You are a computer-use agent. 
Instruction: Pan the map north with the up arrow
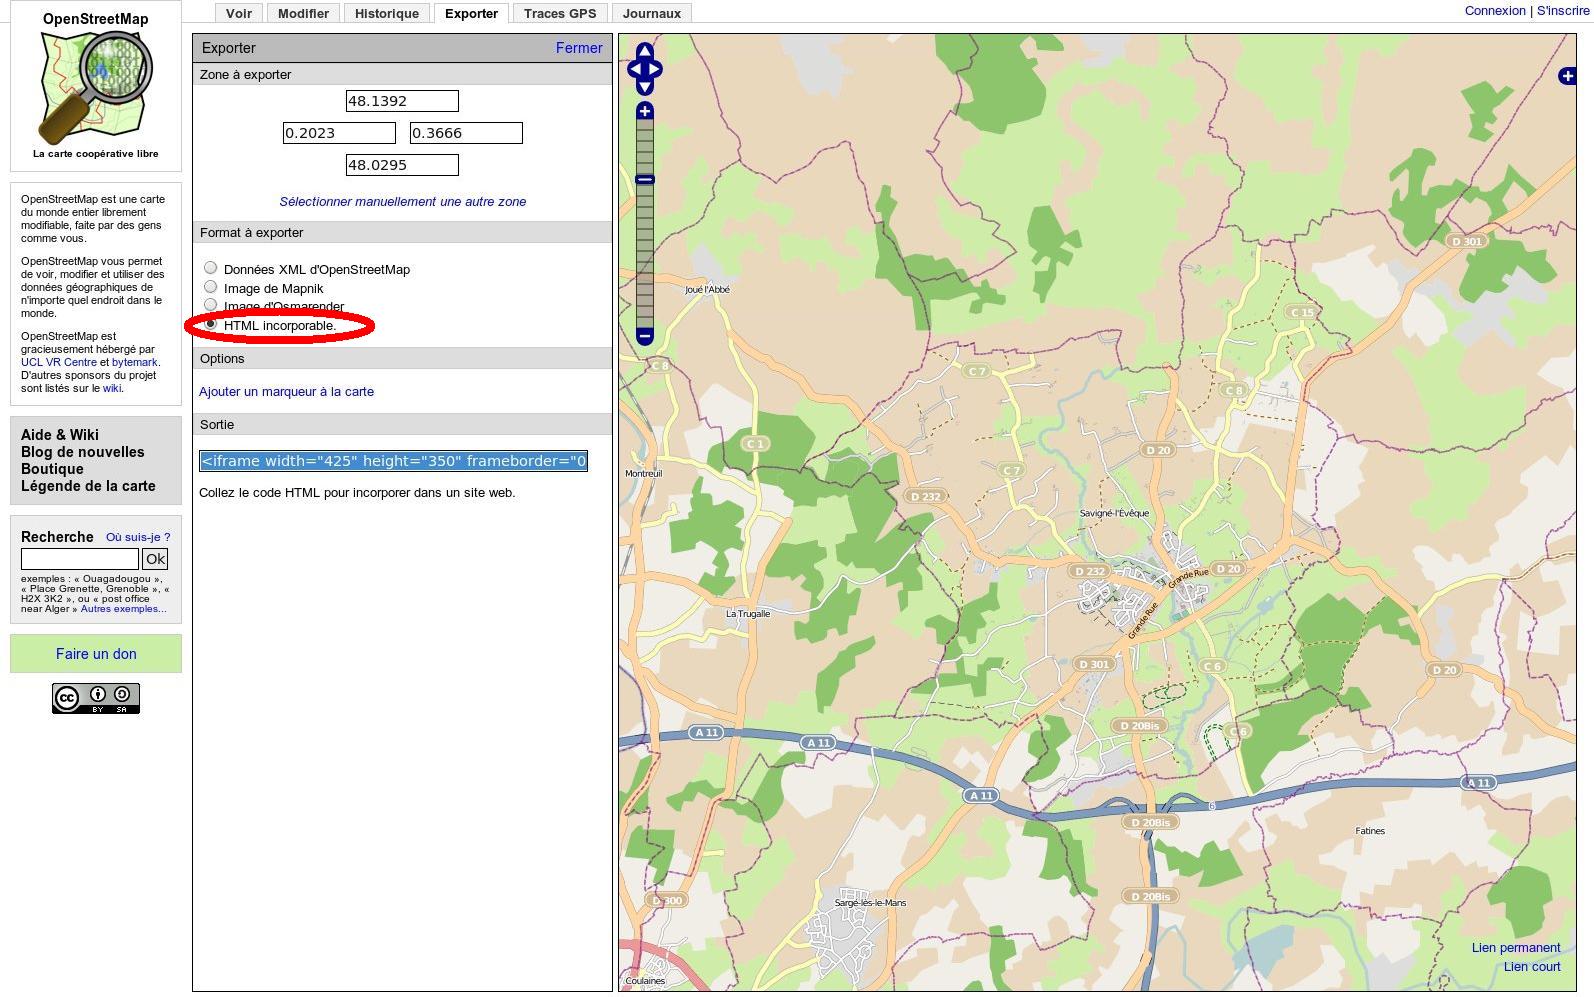coord(645,51)
